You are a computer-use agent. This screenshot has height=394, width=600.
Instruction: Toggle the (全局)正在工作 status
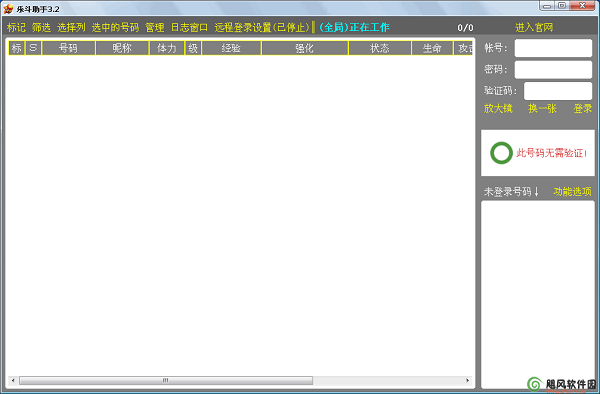354,28
